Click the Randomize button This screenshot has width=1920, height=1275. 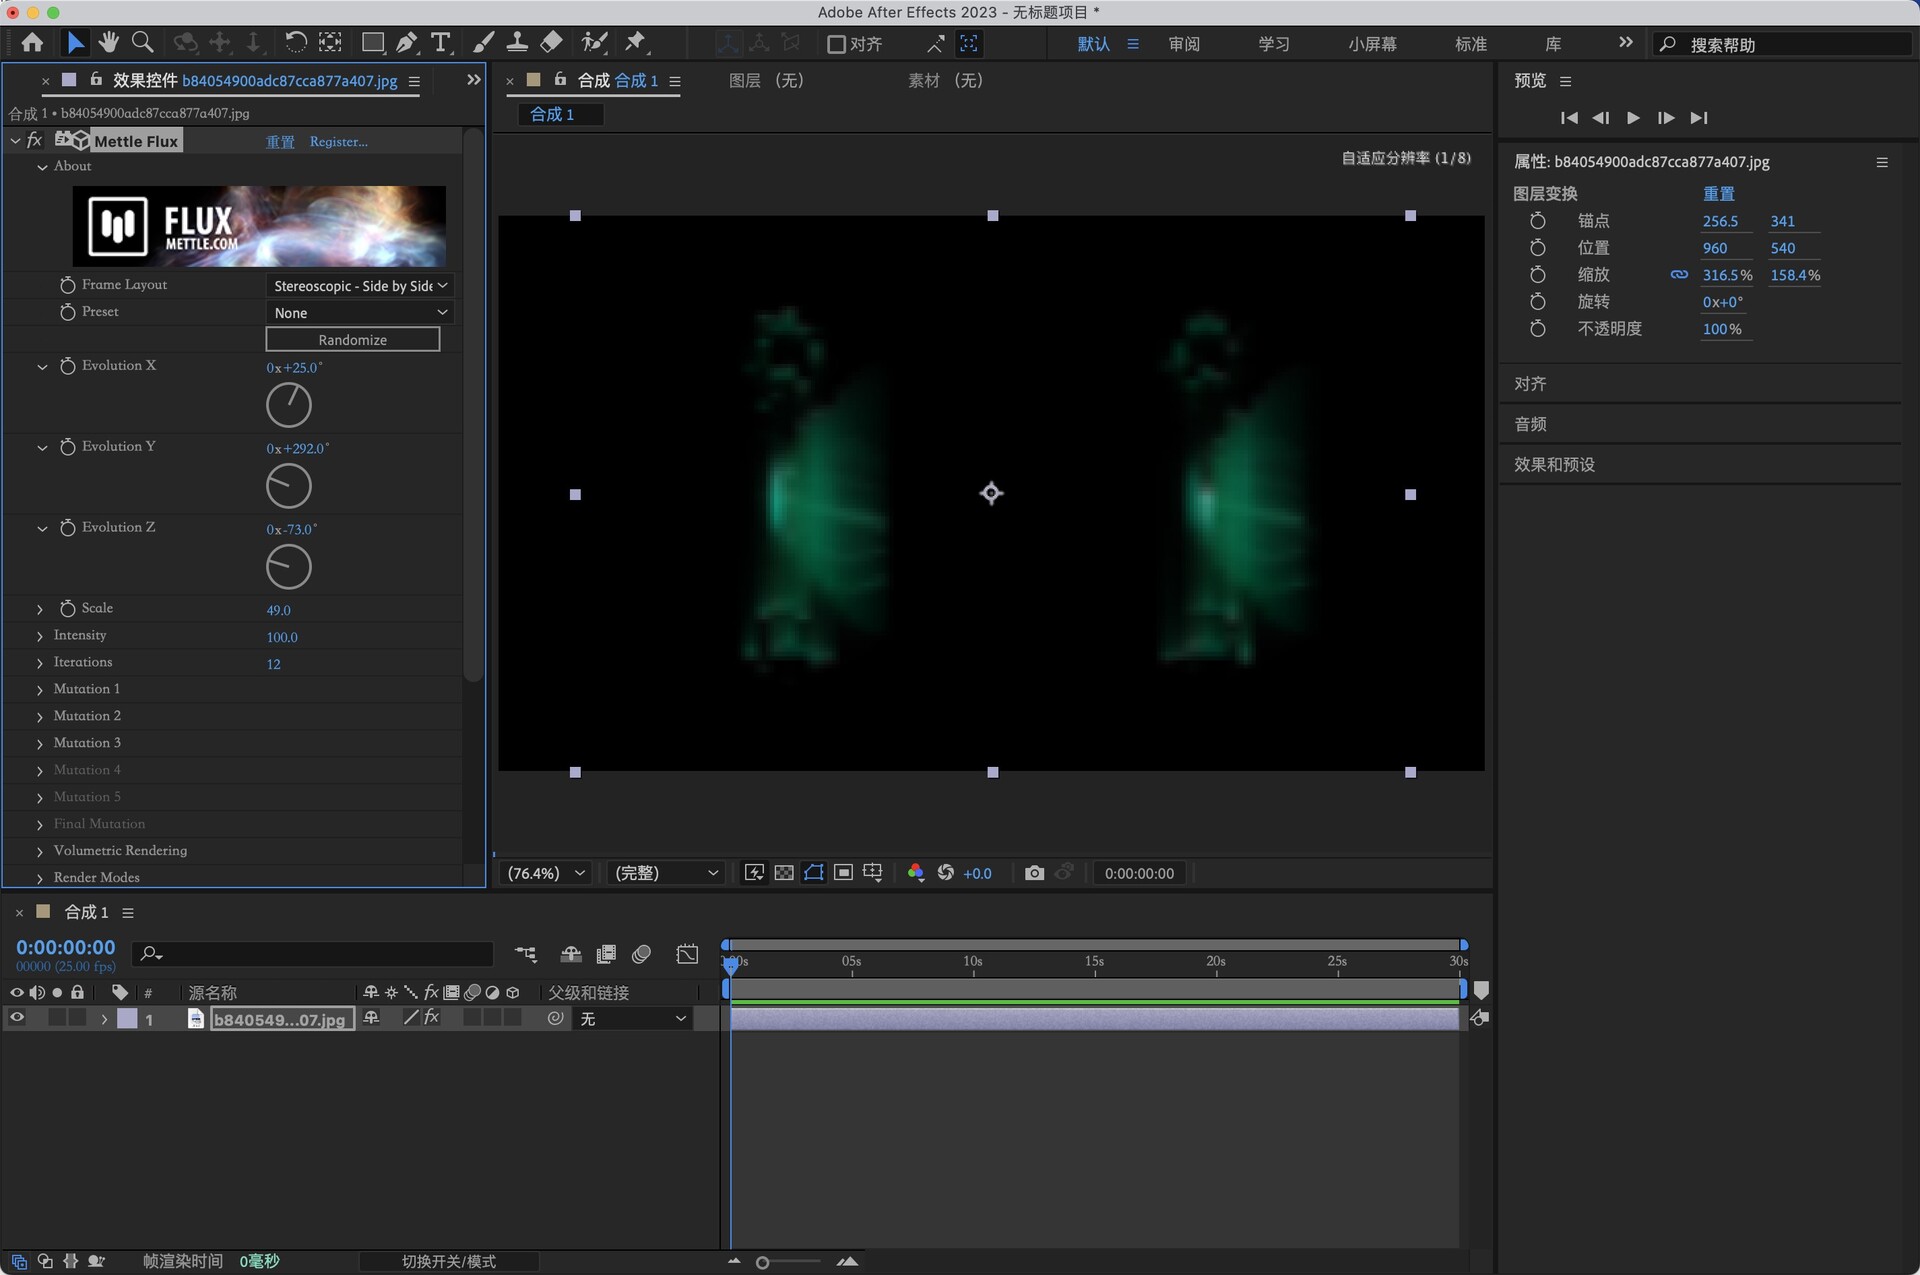(352, 340)
